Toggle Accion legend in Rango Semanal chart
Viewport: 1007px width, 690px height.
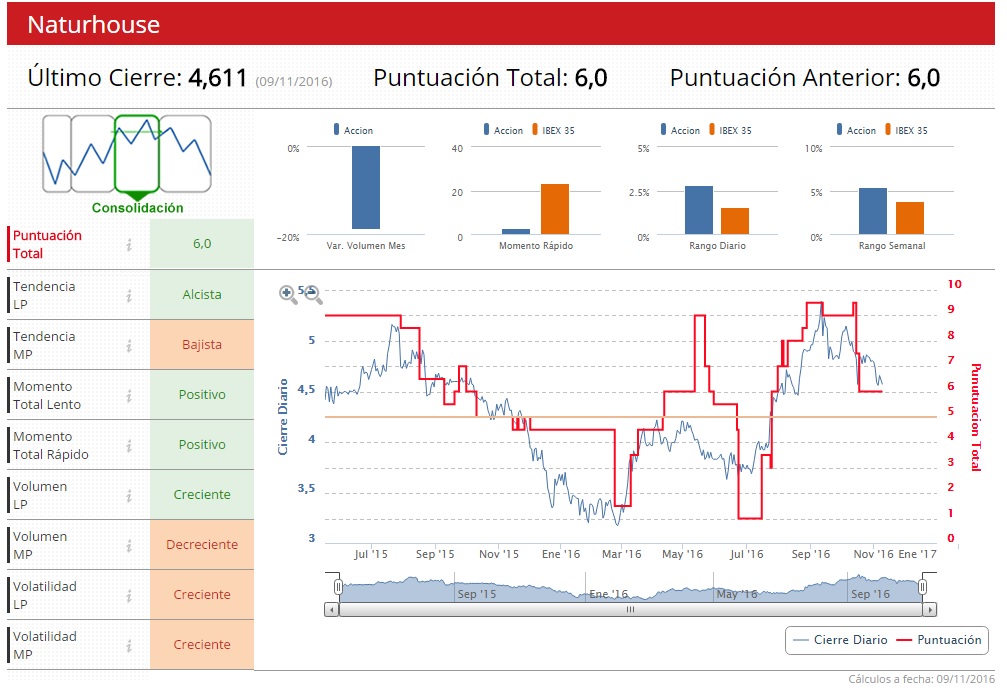coord(856,130)
